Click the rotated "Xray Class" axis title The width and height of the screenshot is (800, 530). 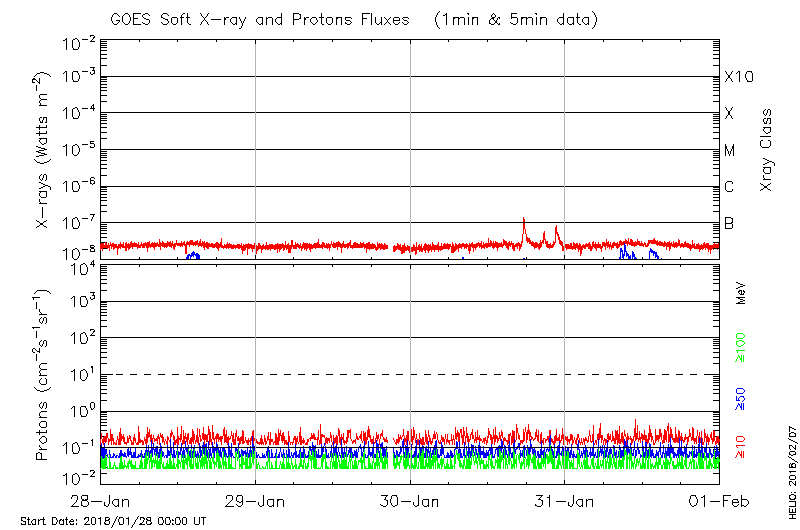coord(767,150)
